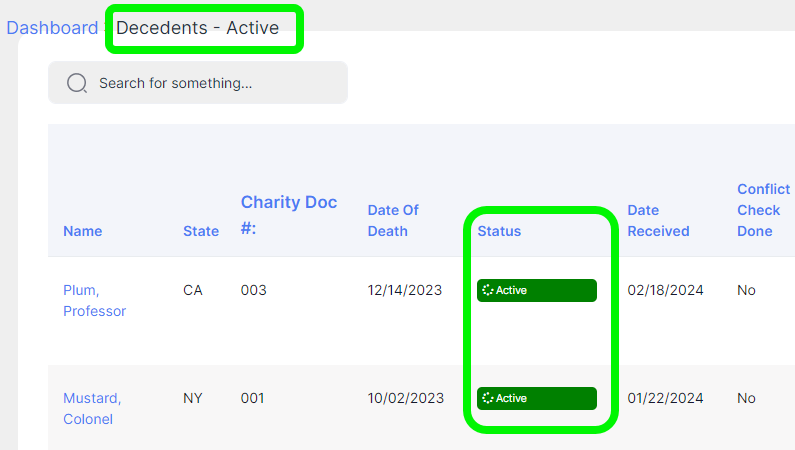Open Plum, Professor decedent record
The image size is (795, 450).
point(94,301)
